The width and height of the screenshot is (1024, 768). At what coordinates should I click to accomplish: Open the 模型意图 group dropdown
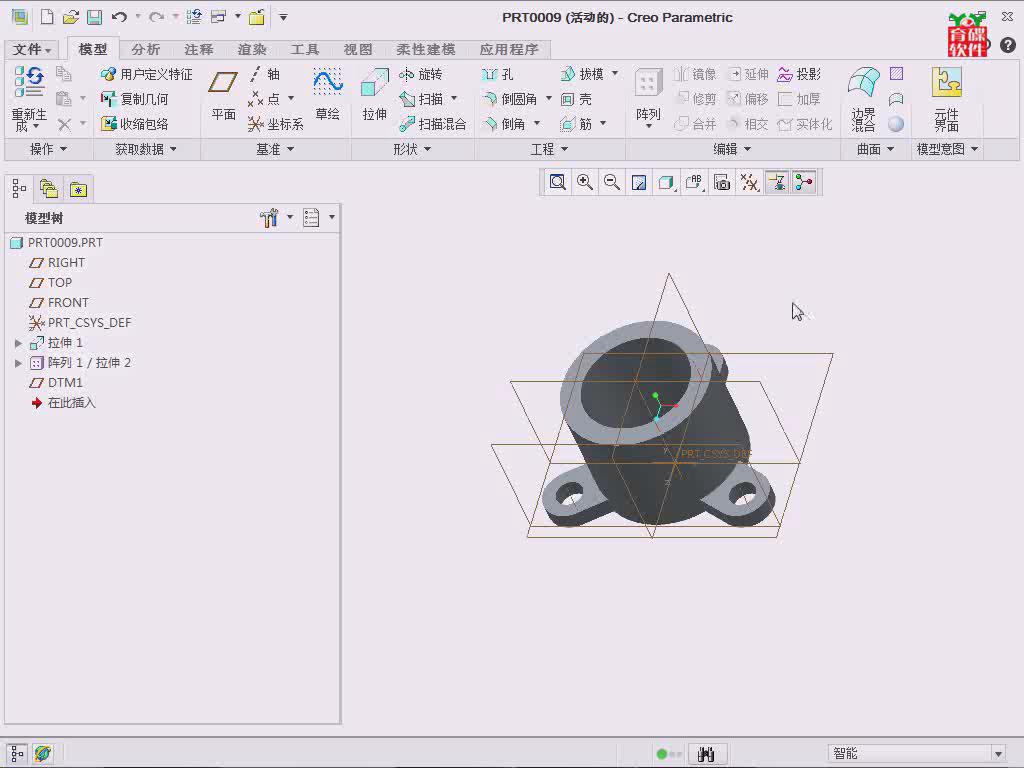[947, 150]
